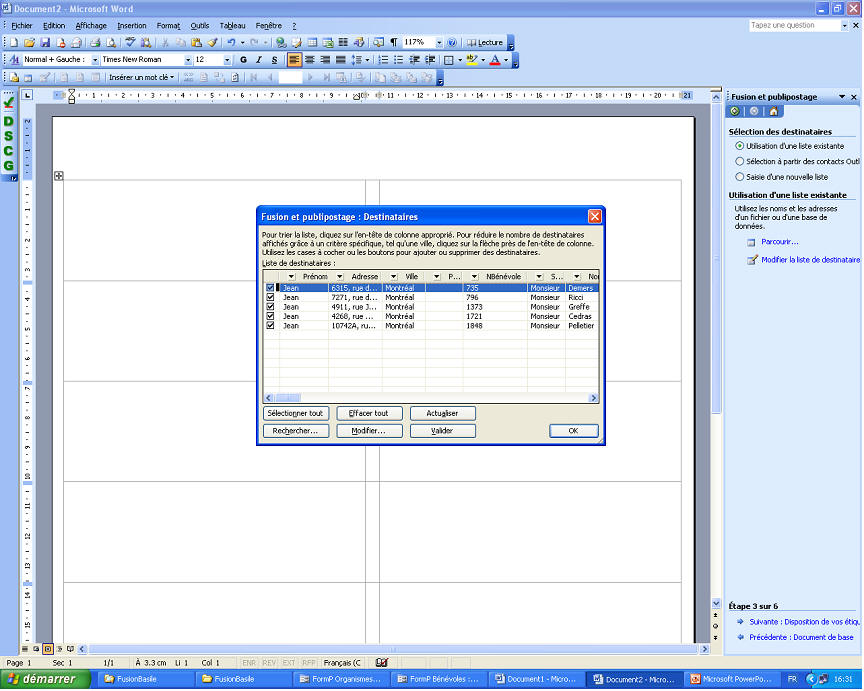The image size is (864, 691).
Task: Uncheck recipient 1721 Cedras
Action: click(270, 316)
